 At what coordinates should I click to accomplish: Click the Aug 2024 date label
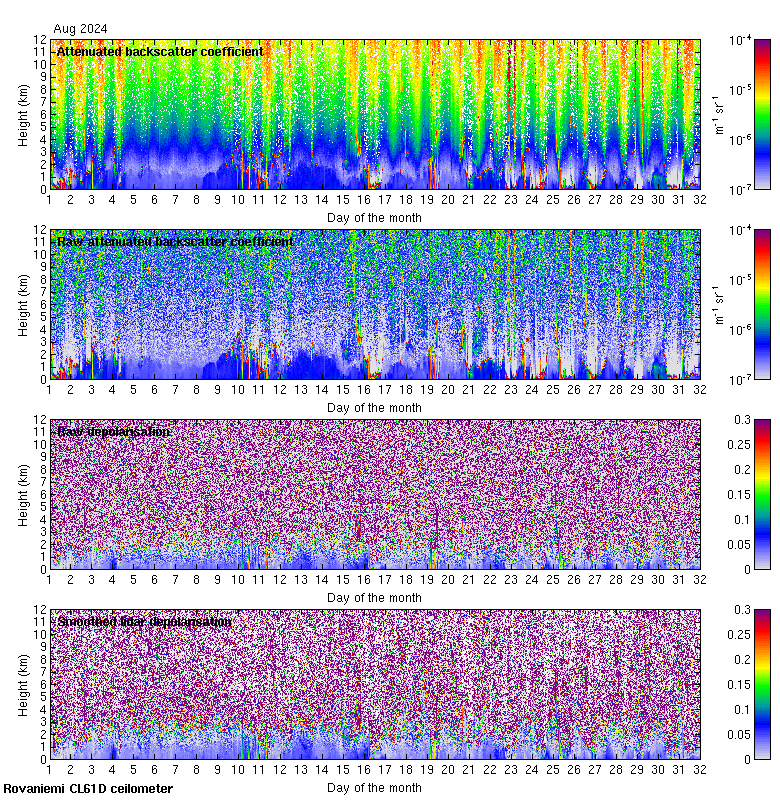pyautogui.click(x=80, y=29)
